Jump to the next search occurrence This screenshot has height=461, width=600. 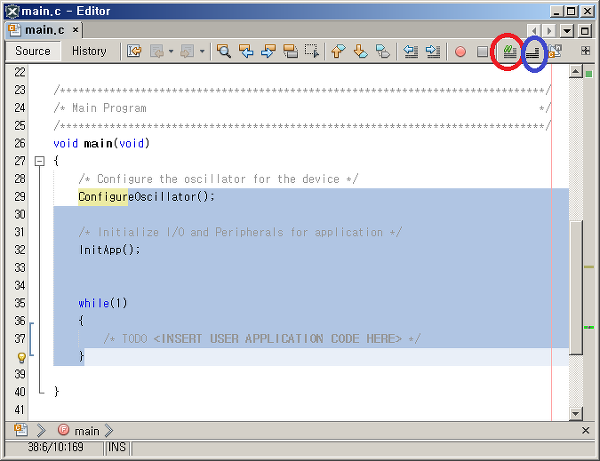click(x=268, y=51)
